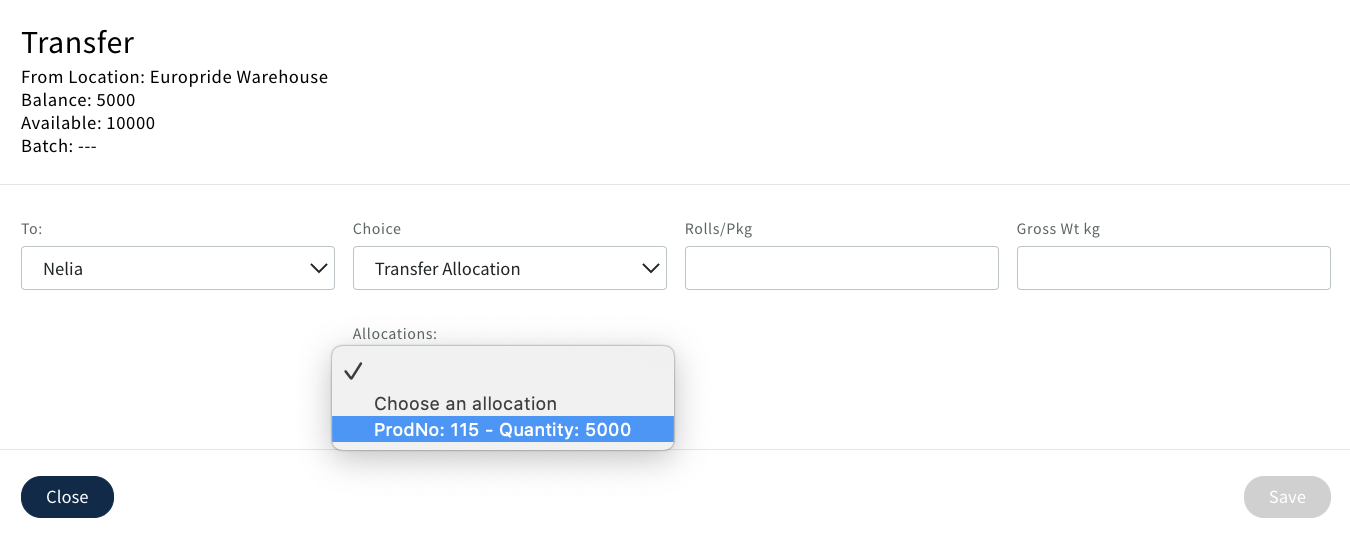
Task: Click the checkmark icon in the allocations list
Action: pyautogui.click(x=352, y=372)
